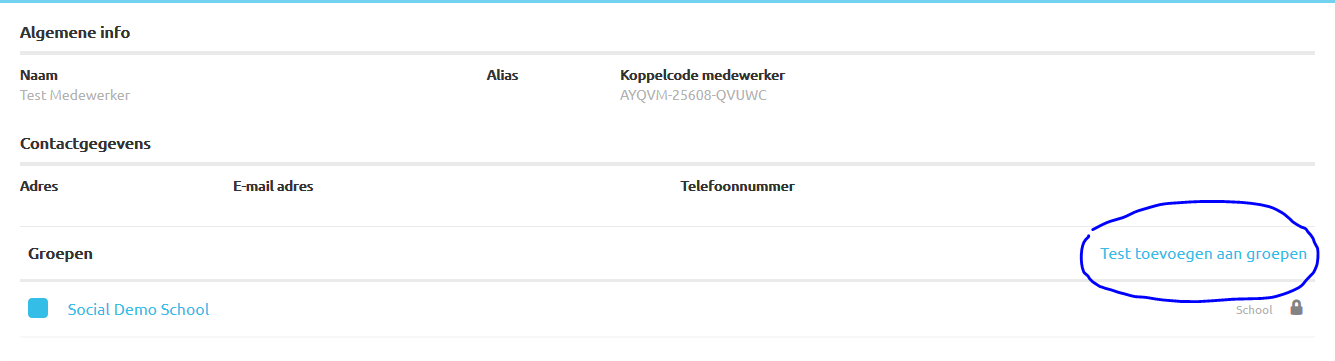Select the blue square group icon

pos(38,309)
